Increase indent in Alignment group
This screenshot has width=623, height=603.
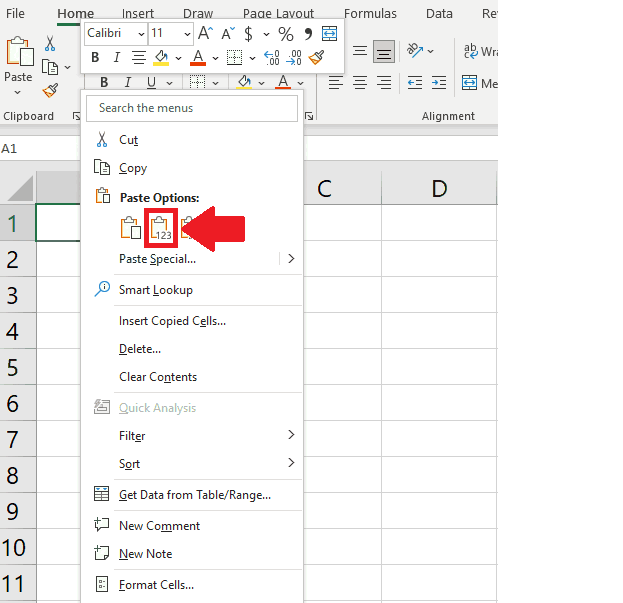coord(439,83)
